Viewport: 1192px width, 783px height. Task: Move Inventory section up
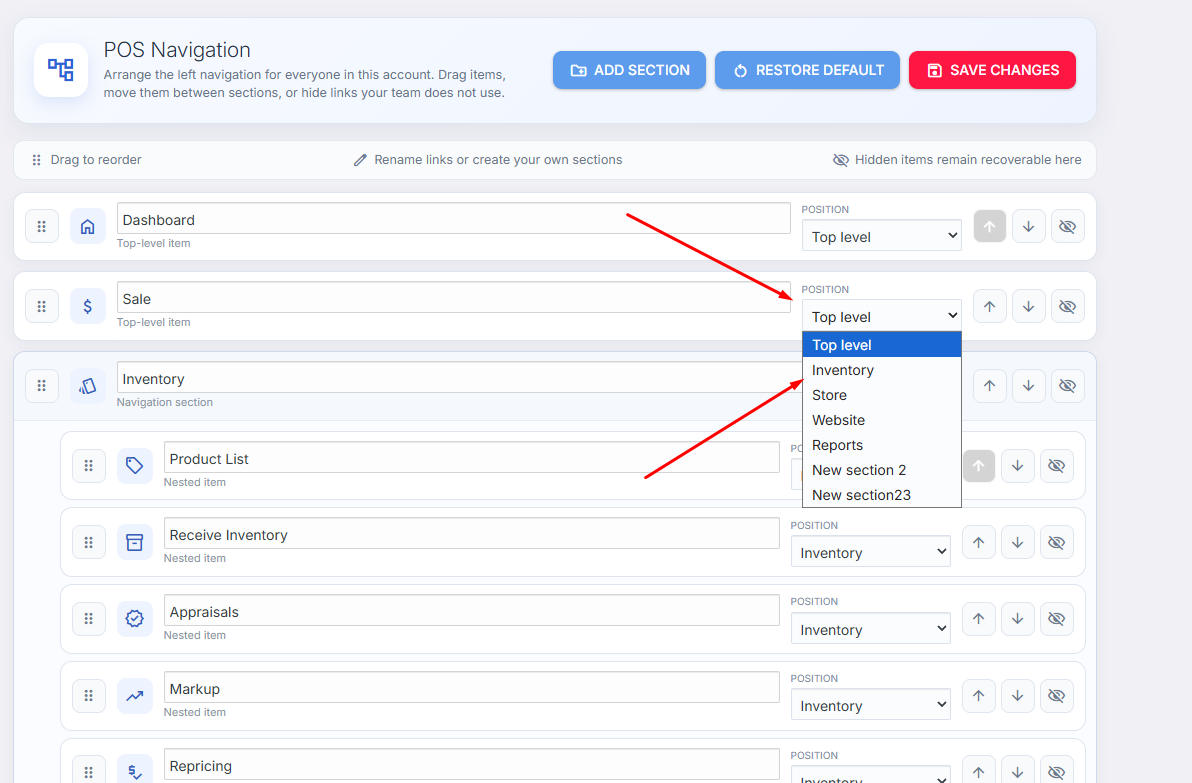990,385
